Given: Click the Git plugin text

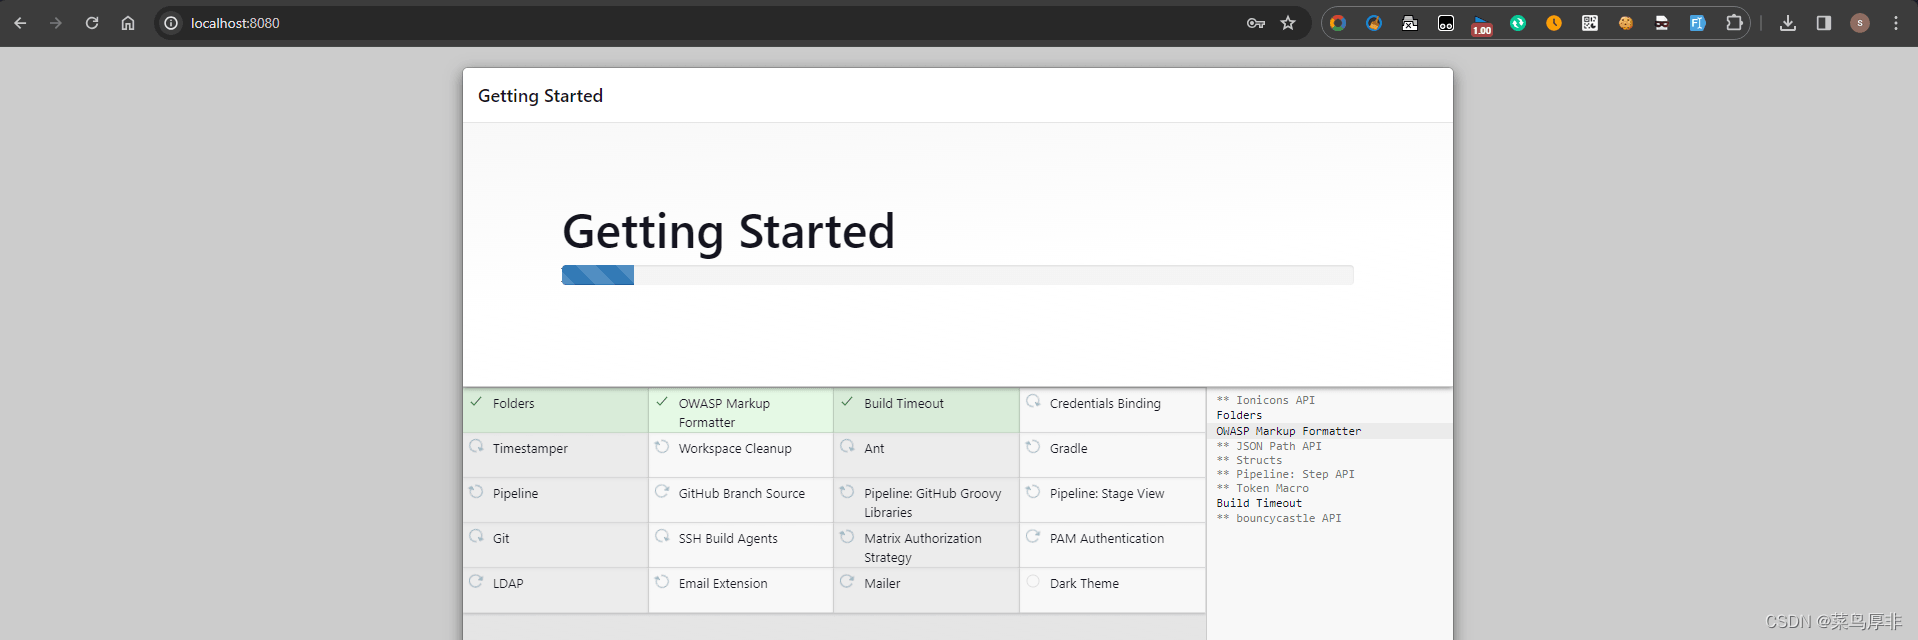Looking at the screenshot, I should (501, 539).
